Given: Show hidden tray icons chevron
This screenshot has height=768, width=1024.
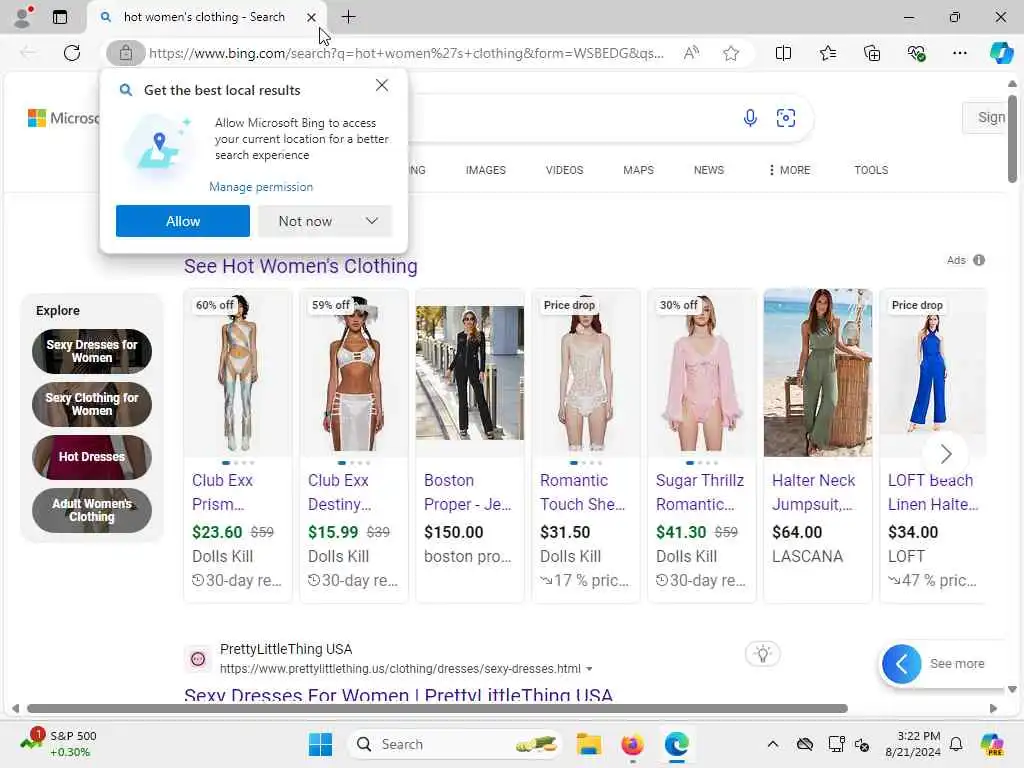Looking at the screenshot, I should tap(773, 744).
